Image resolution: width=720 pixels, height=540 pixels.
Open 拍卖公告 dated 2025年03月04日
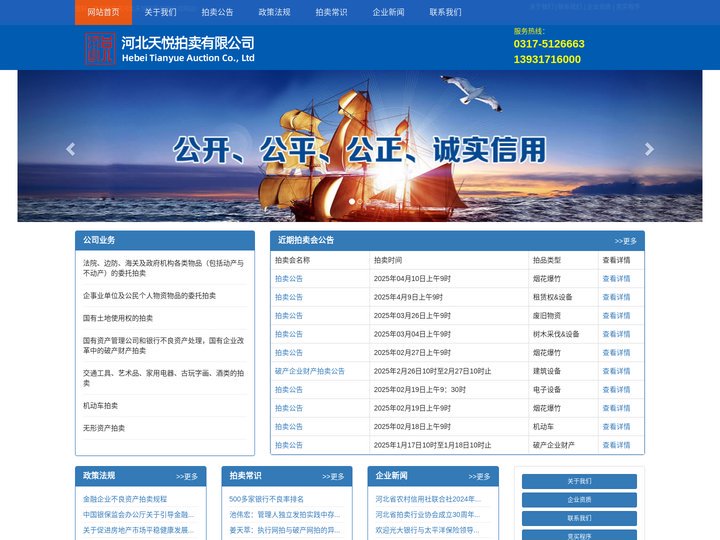pyautogui.click(x=289, y=334)
